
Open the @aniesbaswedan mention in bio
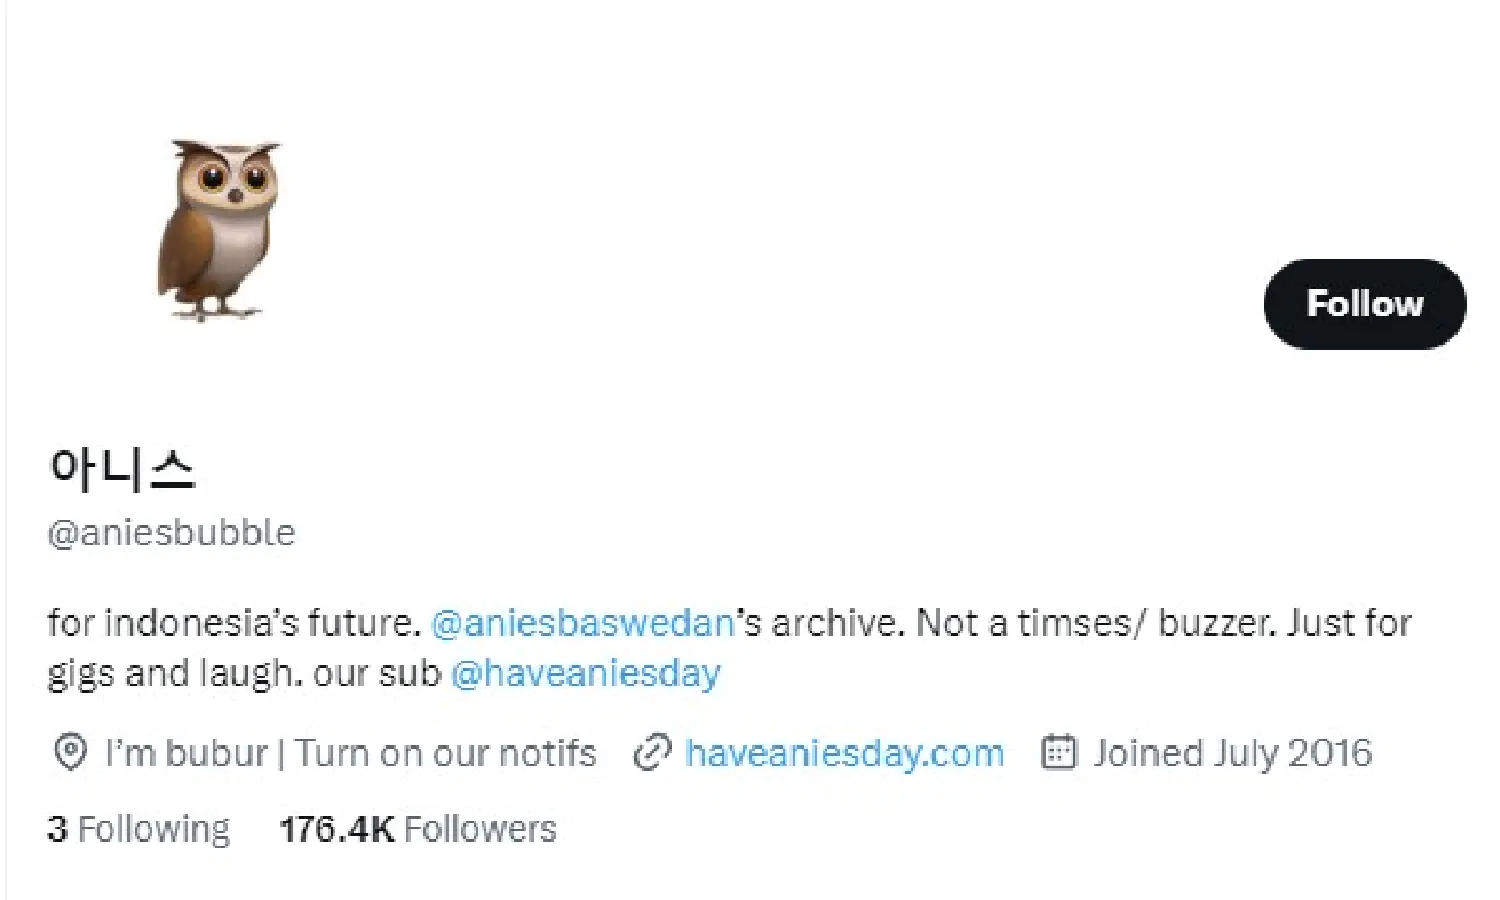[x=583, y=623]
